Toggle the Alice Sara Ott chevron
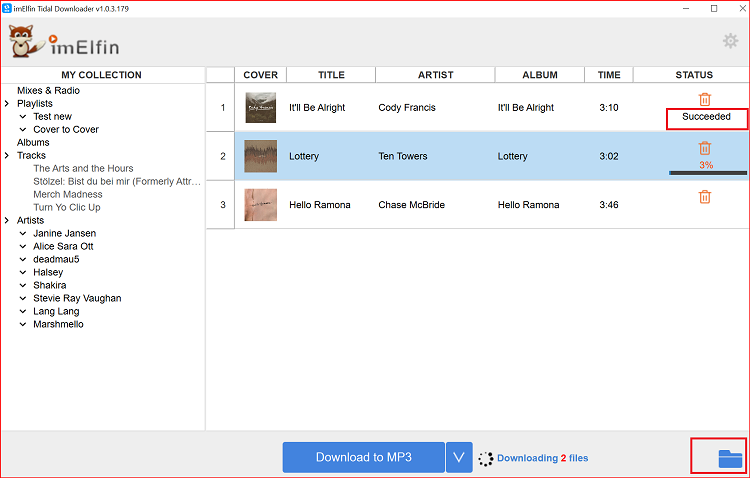The height and width of the screenshot is (478, 750). pos(22,246)
